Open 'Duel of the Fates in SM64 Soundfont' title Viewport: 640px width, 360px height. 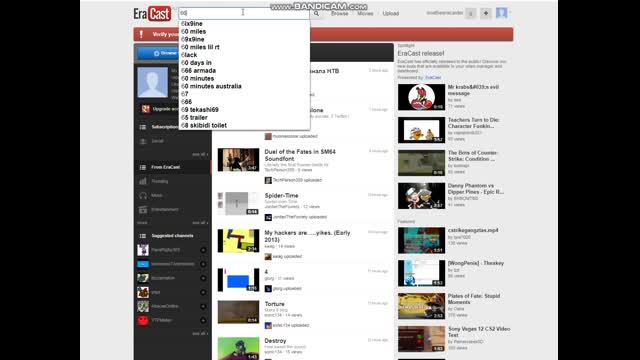[x=300, y=155]
